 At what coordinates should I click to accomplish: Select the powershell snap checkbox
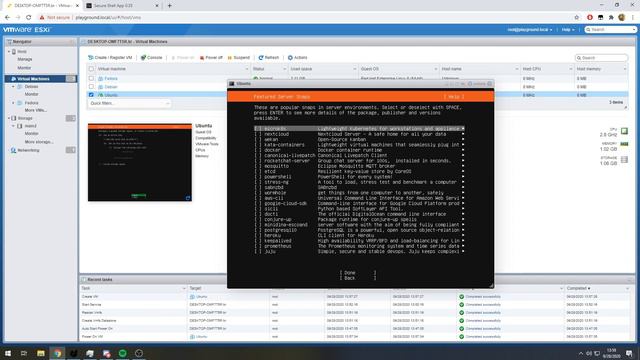(258, 177)
